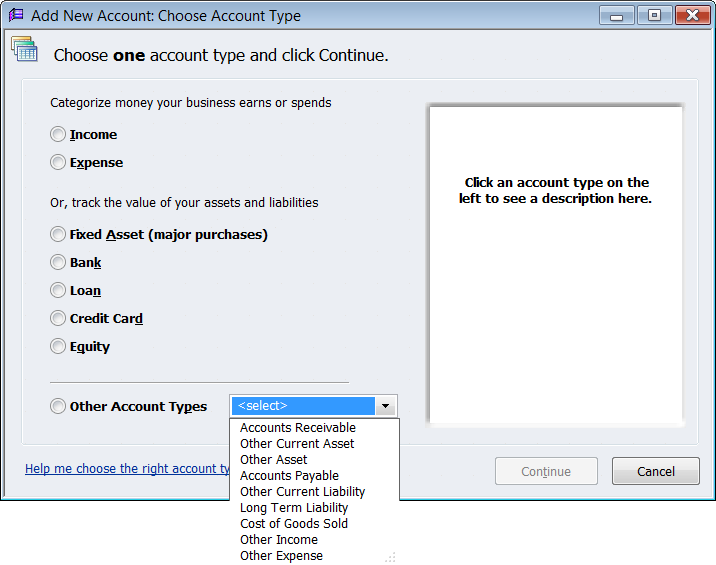Select Other Expense from the list
This screenshot has height=565, width=716.
pos(281,556)
